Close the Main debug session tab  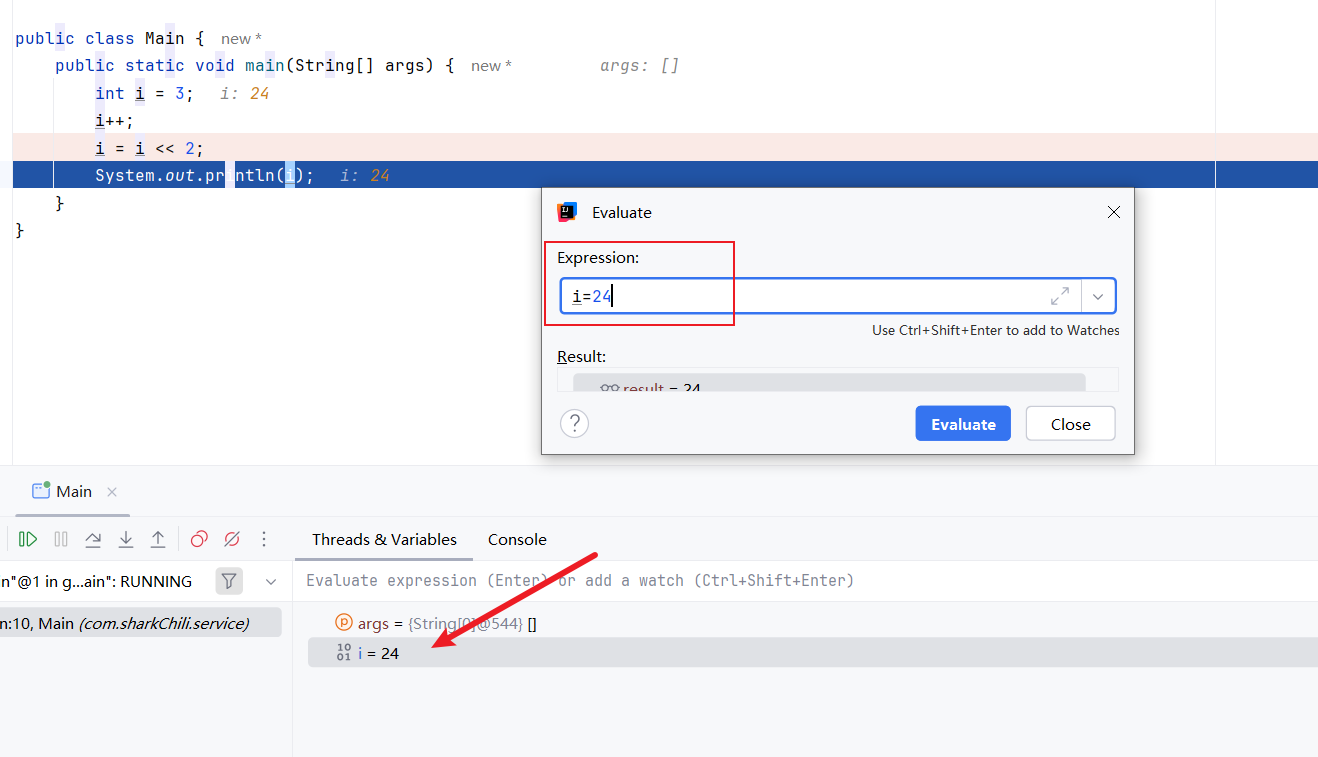(112, 492)
